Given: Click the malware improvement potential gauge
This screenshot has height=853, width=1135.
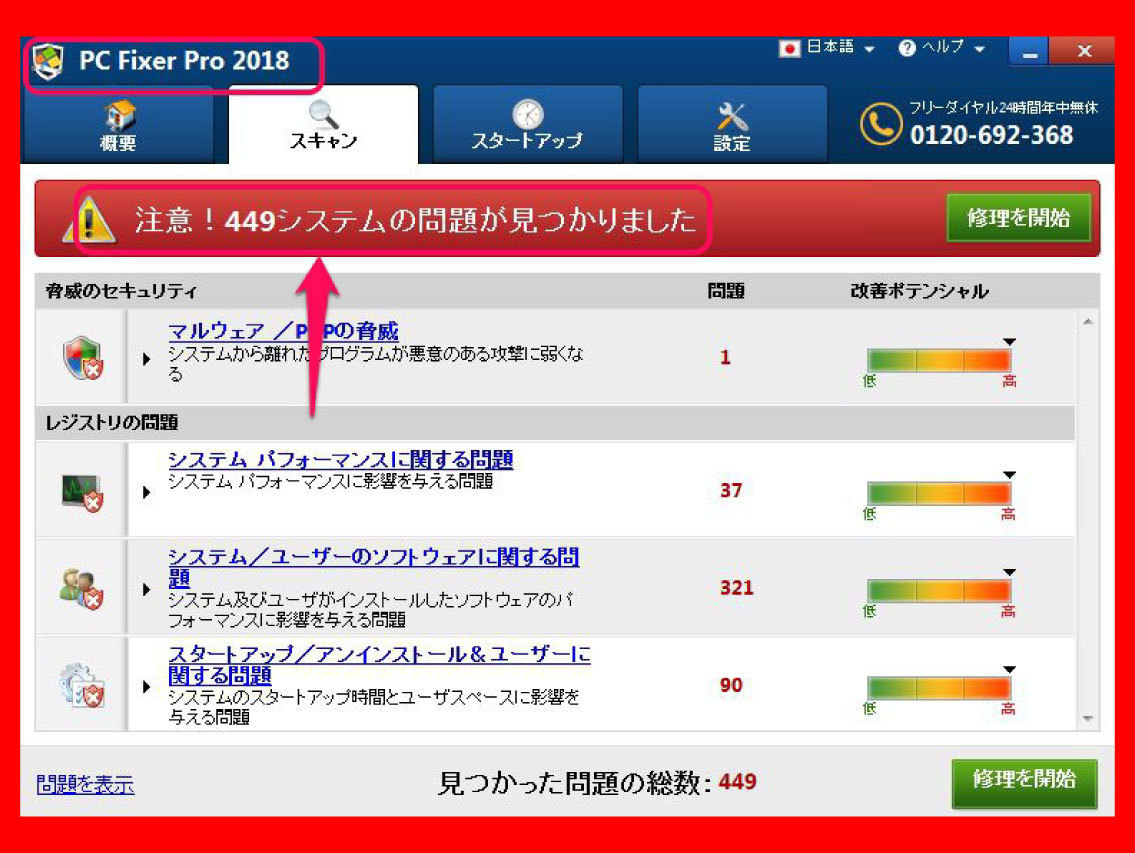Looking at the screenshot, I should point(938,361).
